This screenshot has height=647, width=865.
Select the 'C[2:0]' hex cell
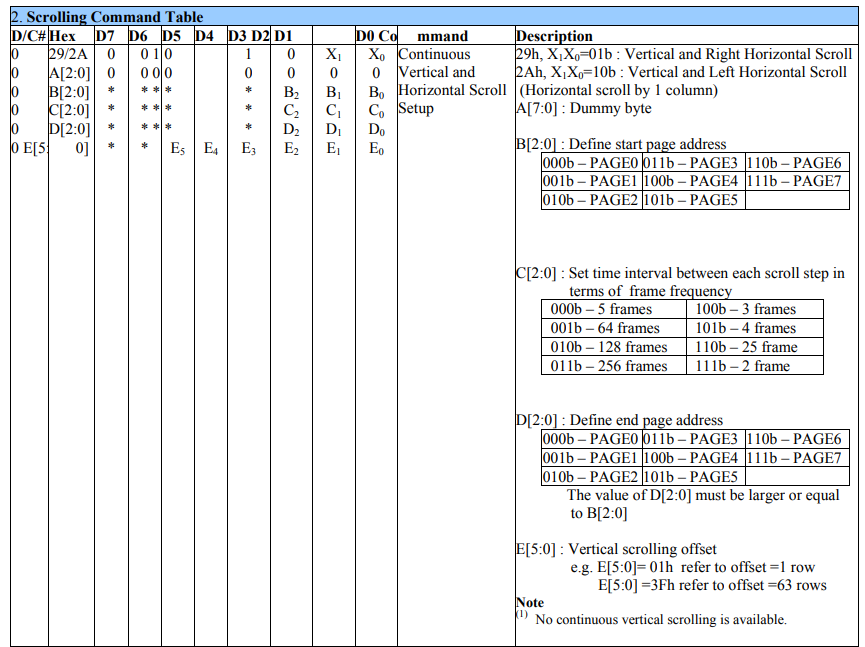(69, 110)
